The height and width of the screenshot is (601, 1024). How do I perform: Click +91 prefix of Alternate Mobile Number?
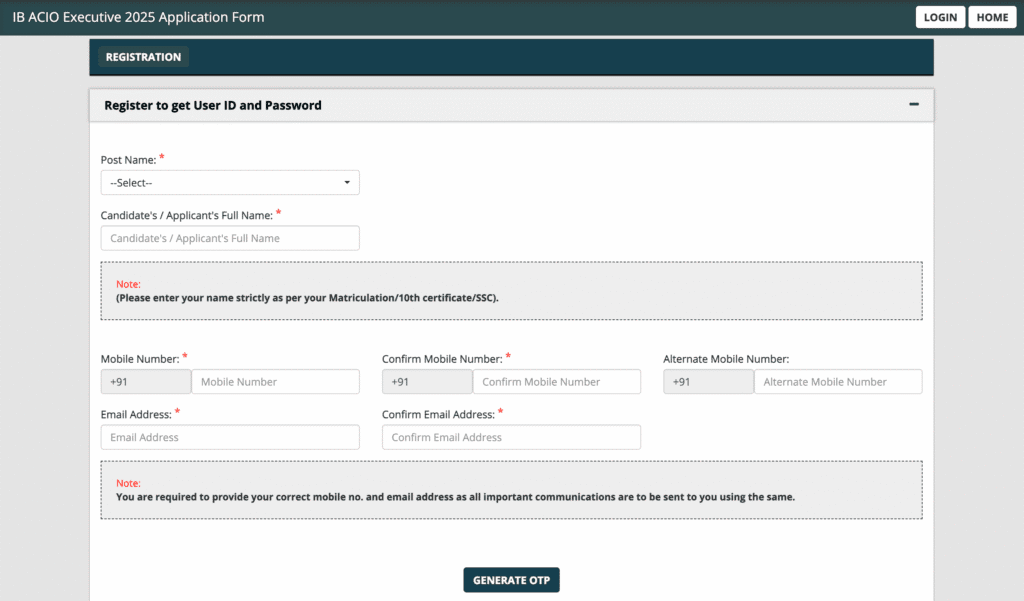708,382
